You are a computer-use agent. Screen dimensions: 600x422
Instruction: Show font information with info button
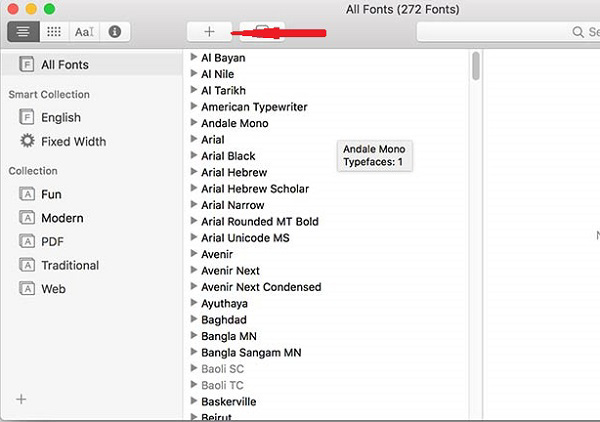tap(115, 32)
